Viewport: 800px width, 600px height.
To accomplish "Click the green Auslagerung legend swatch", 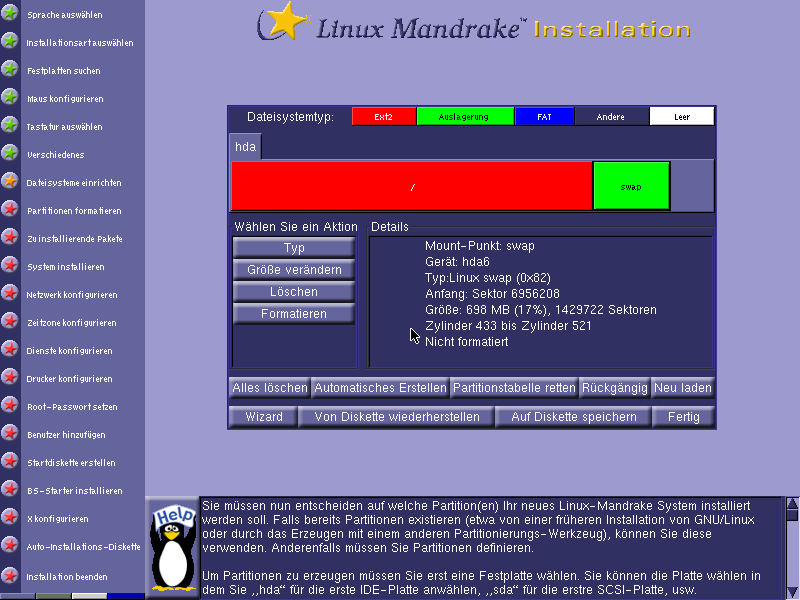I will (x=465, y=117).
